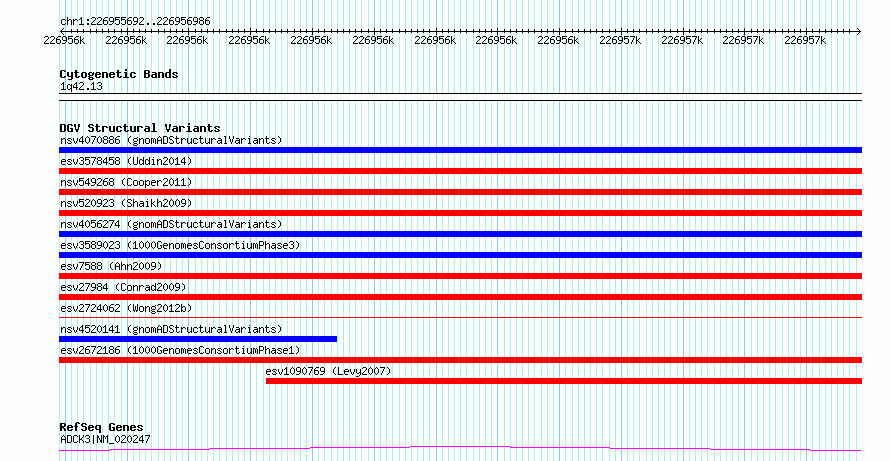Open the esv27984 (Conrad2009) label

point(123,287)
